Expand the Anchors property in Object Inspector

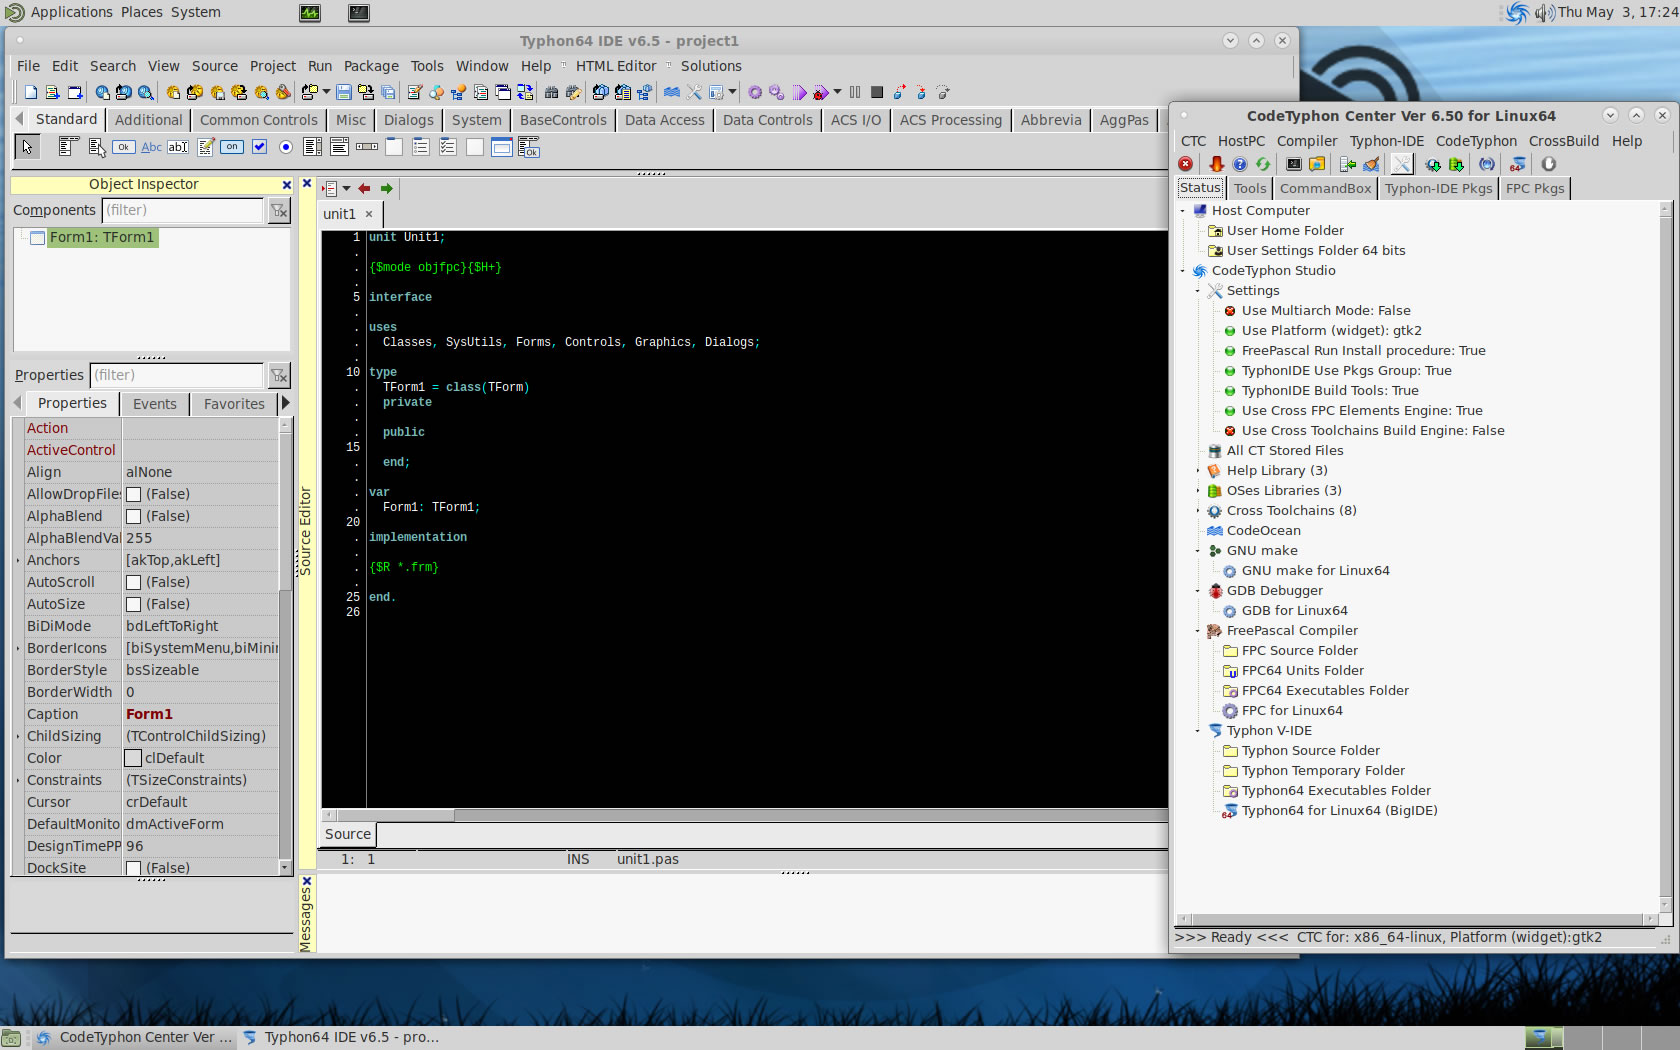(x=18, y=560)
